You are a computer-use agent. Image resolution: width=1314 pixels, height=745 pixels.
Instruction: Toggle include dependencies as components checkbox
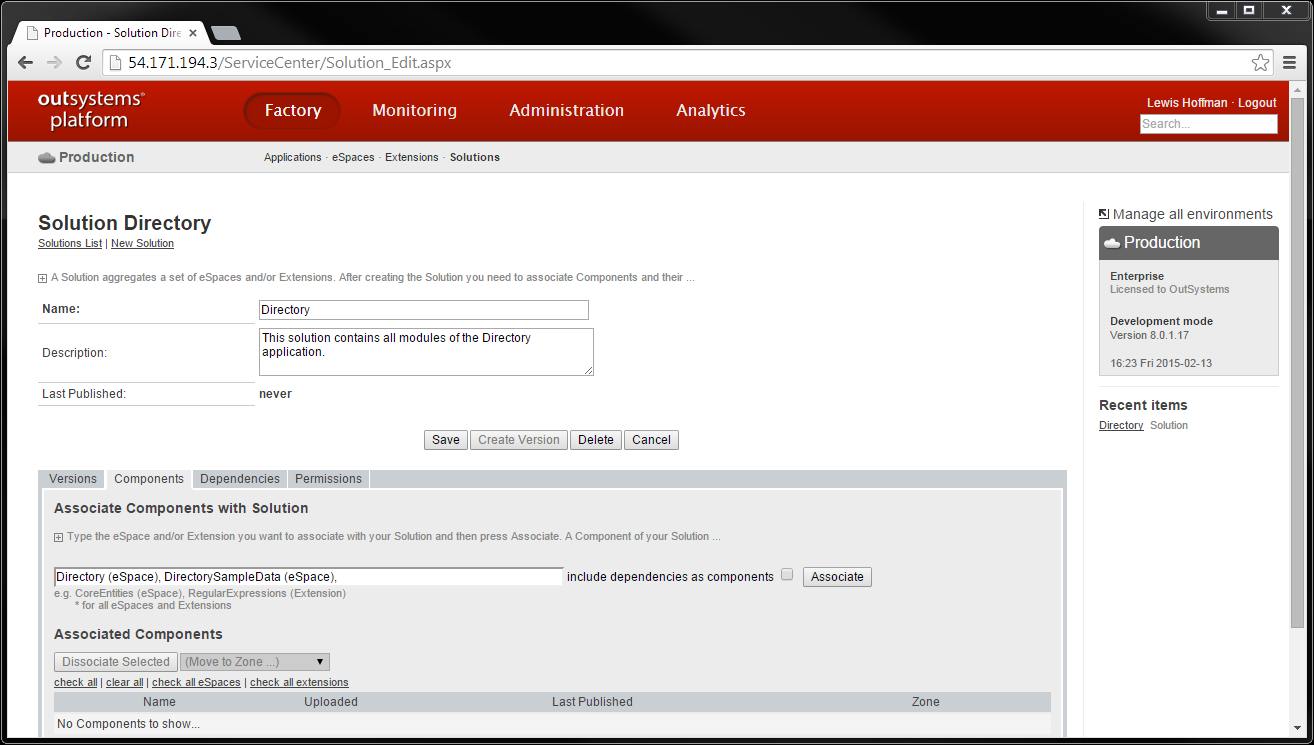tap(787, 575)
